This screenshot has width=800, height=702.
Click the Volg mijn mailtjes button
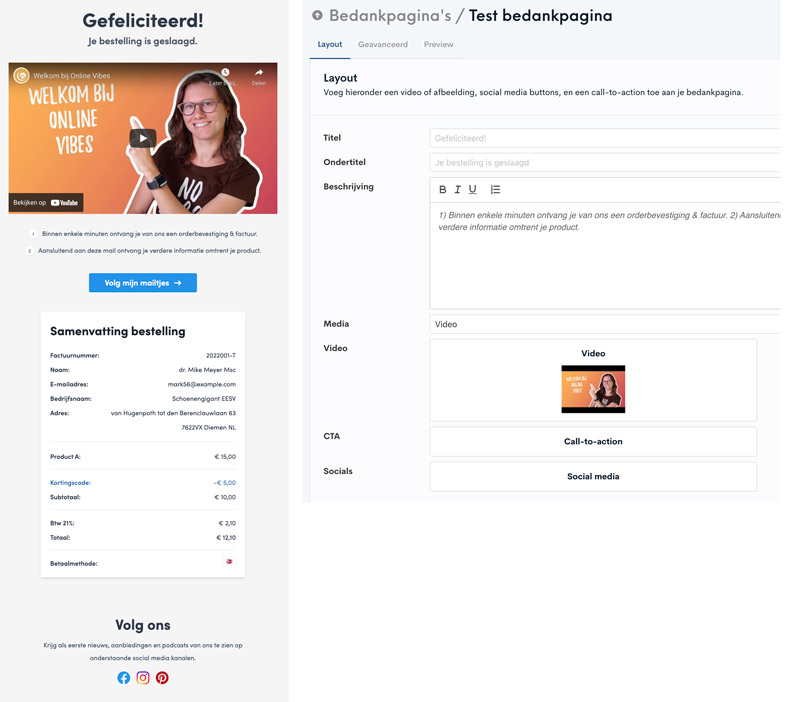tap(142, 282)
